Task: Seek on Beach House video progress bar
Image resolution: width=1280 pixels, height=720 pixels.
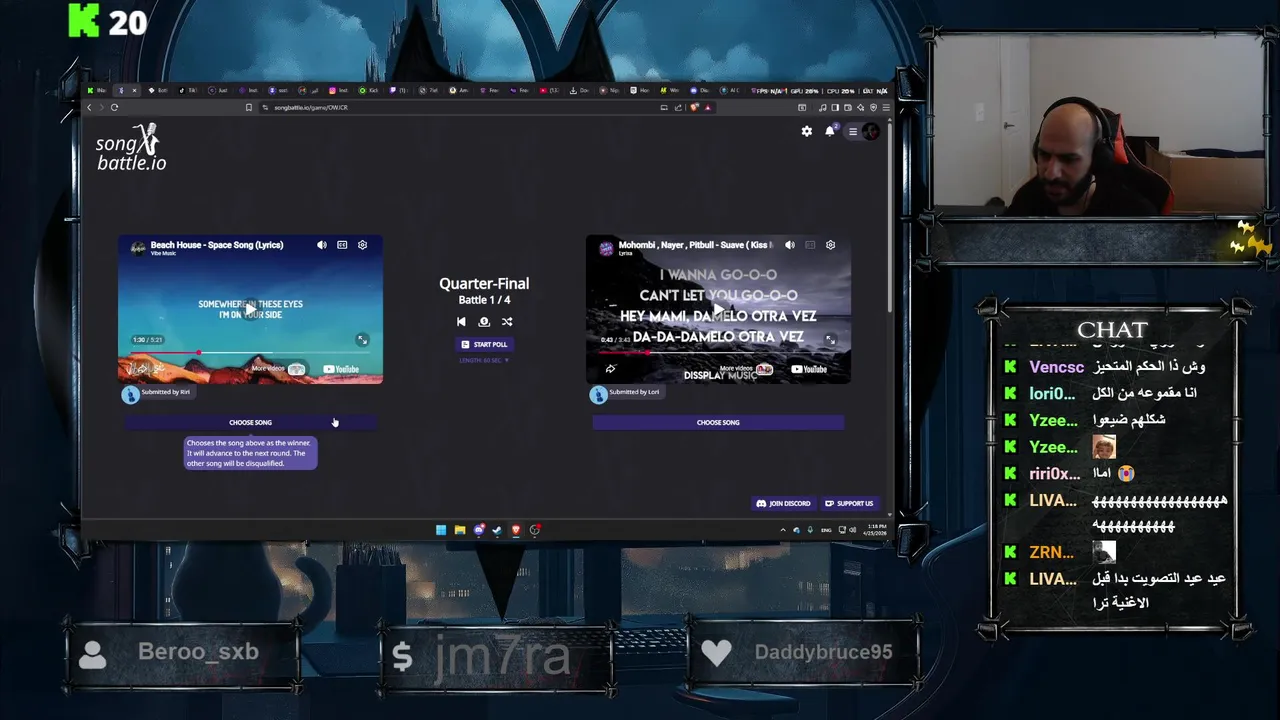Action: point(250,353)
